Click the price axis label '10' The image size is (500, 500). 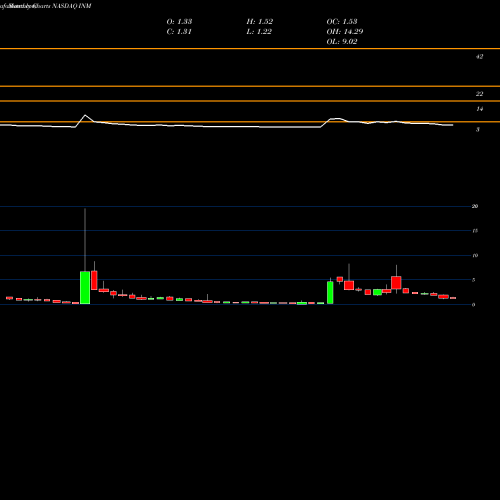[x=475, y=255]
